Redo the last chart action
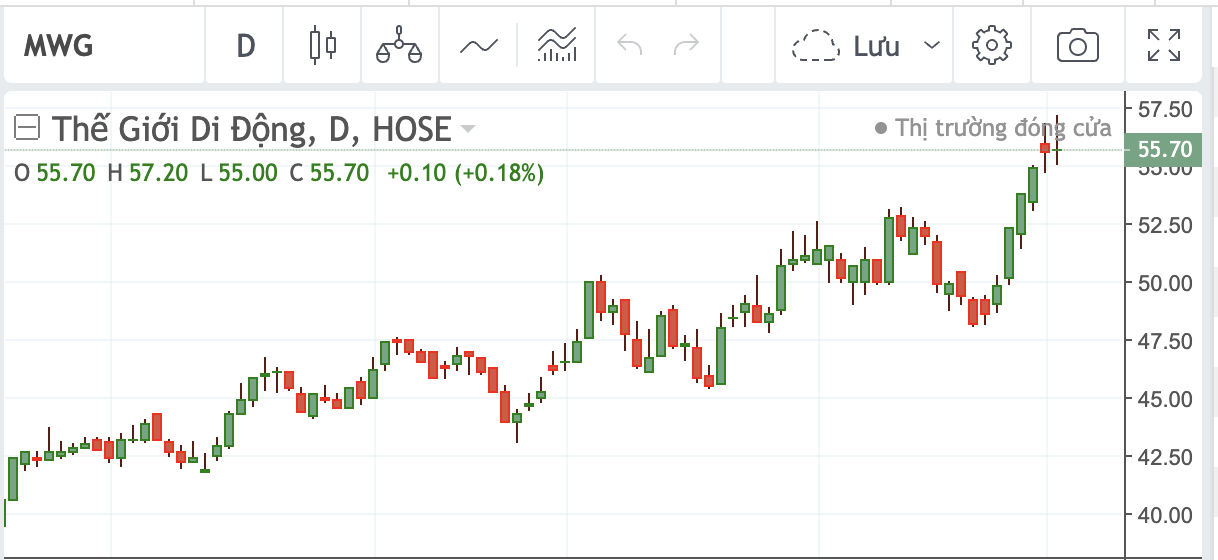The image size is (1218, 560). pyautogui.click(x=686, y=46)
